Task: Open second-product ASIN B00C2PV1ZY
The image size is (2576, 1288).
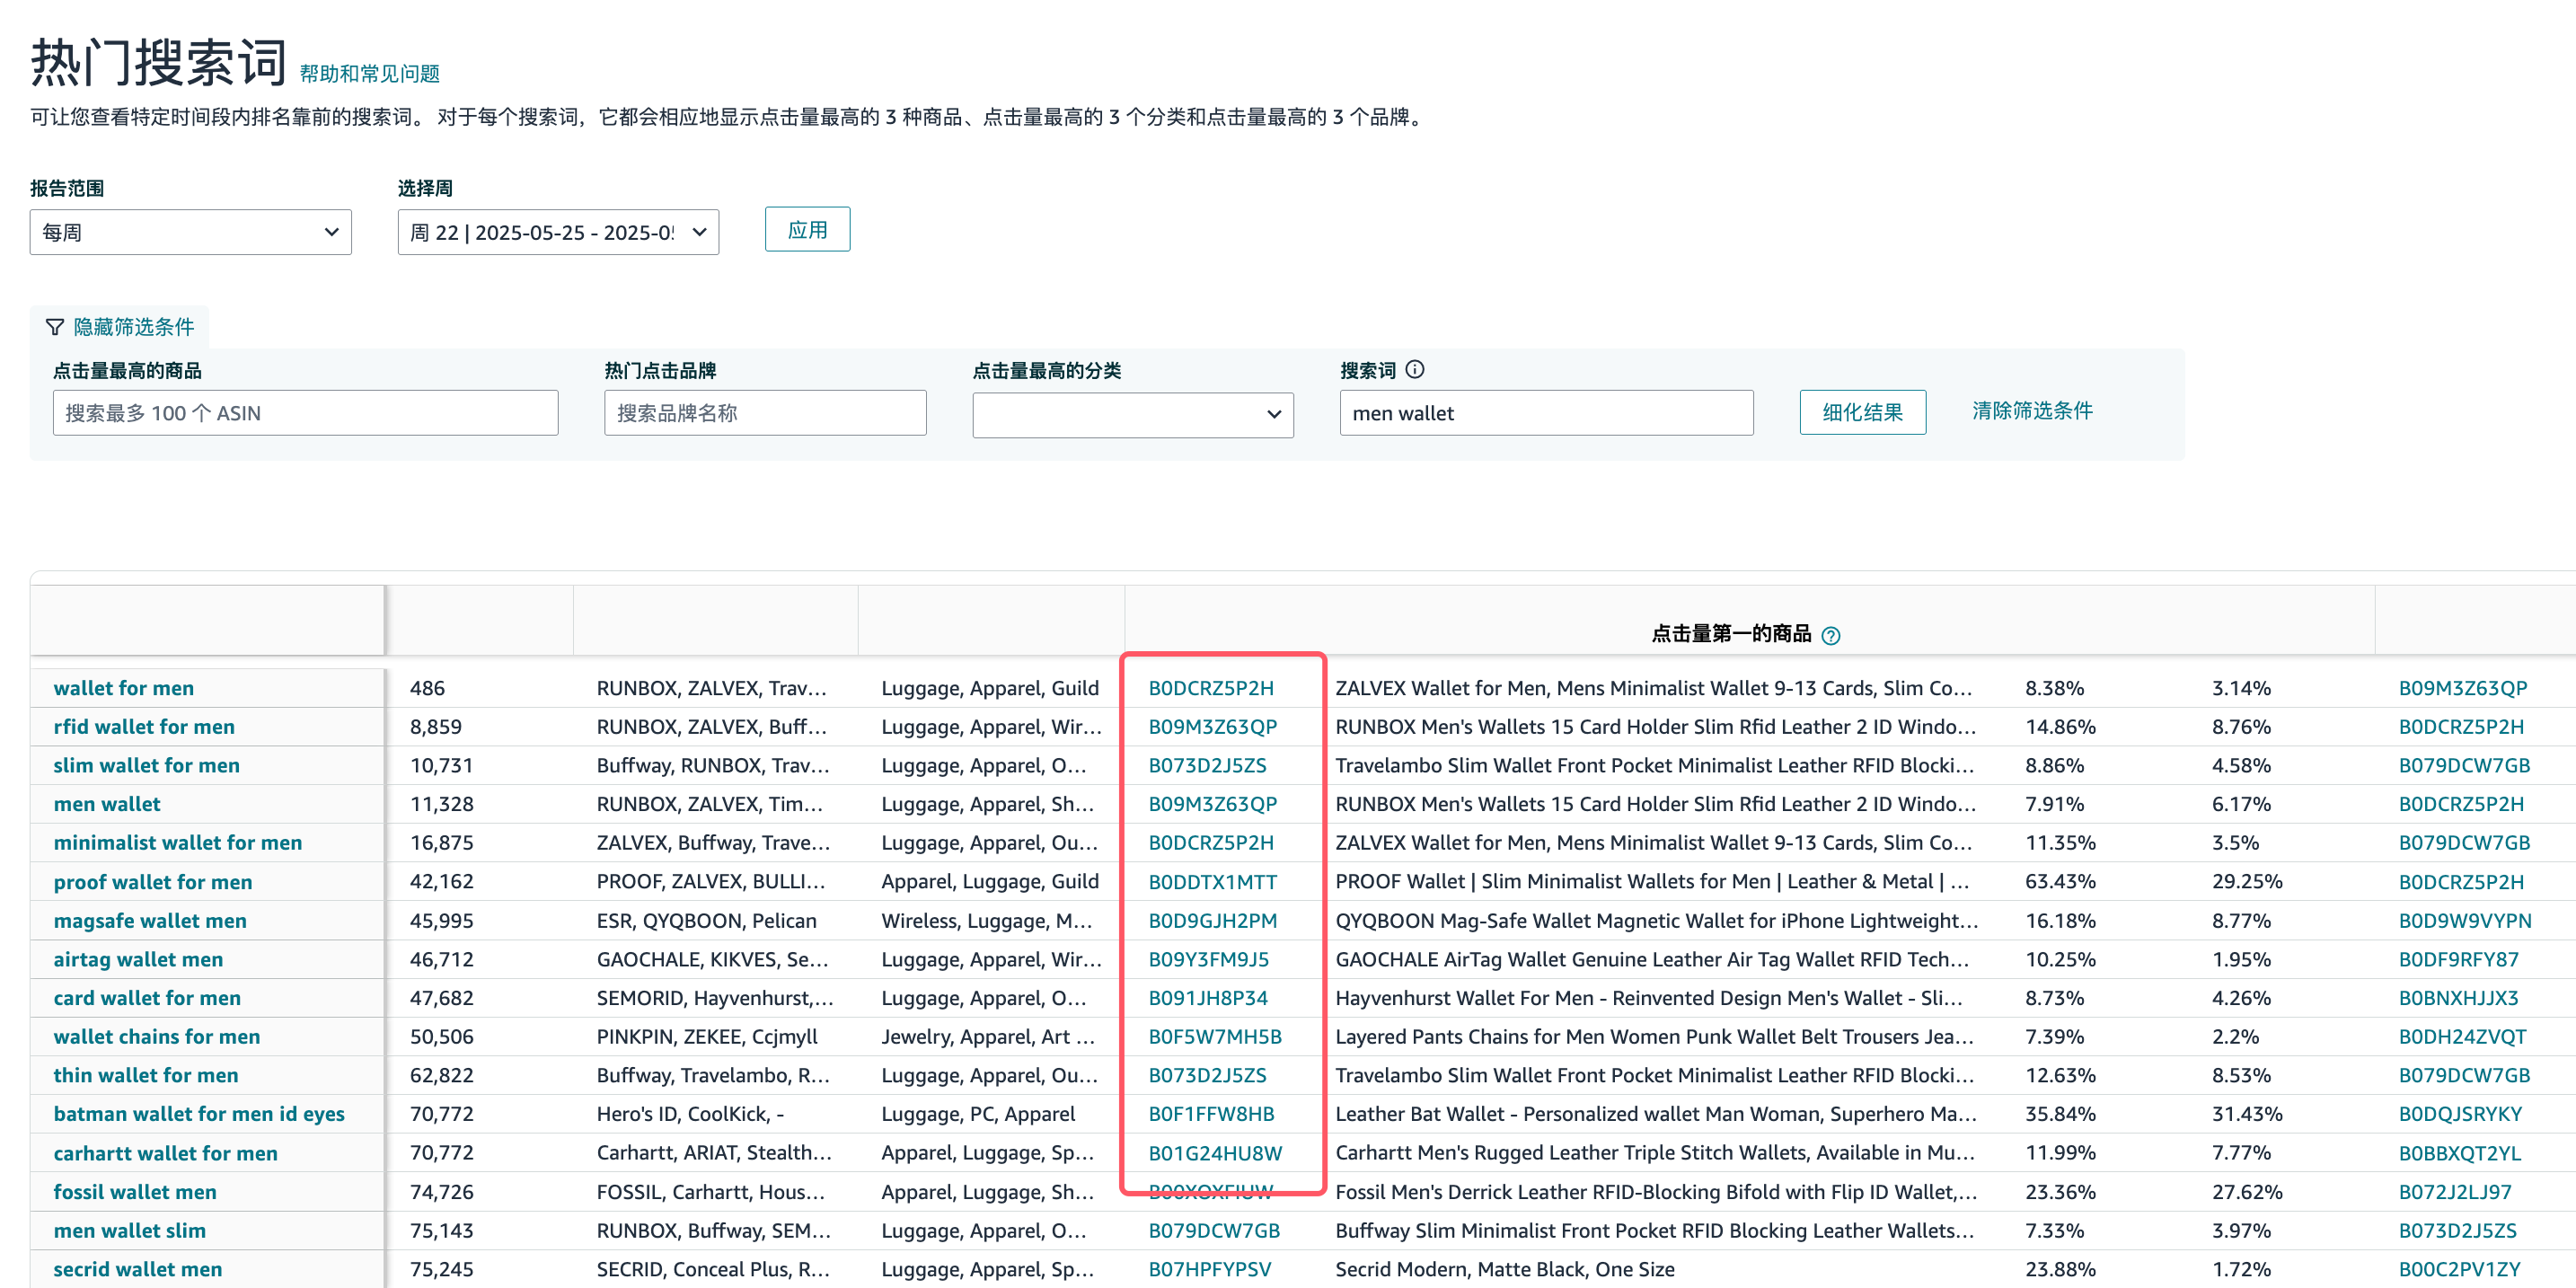Action: click(x=2460, y=1269)
